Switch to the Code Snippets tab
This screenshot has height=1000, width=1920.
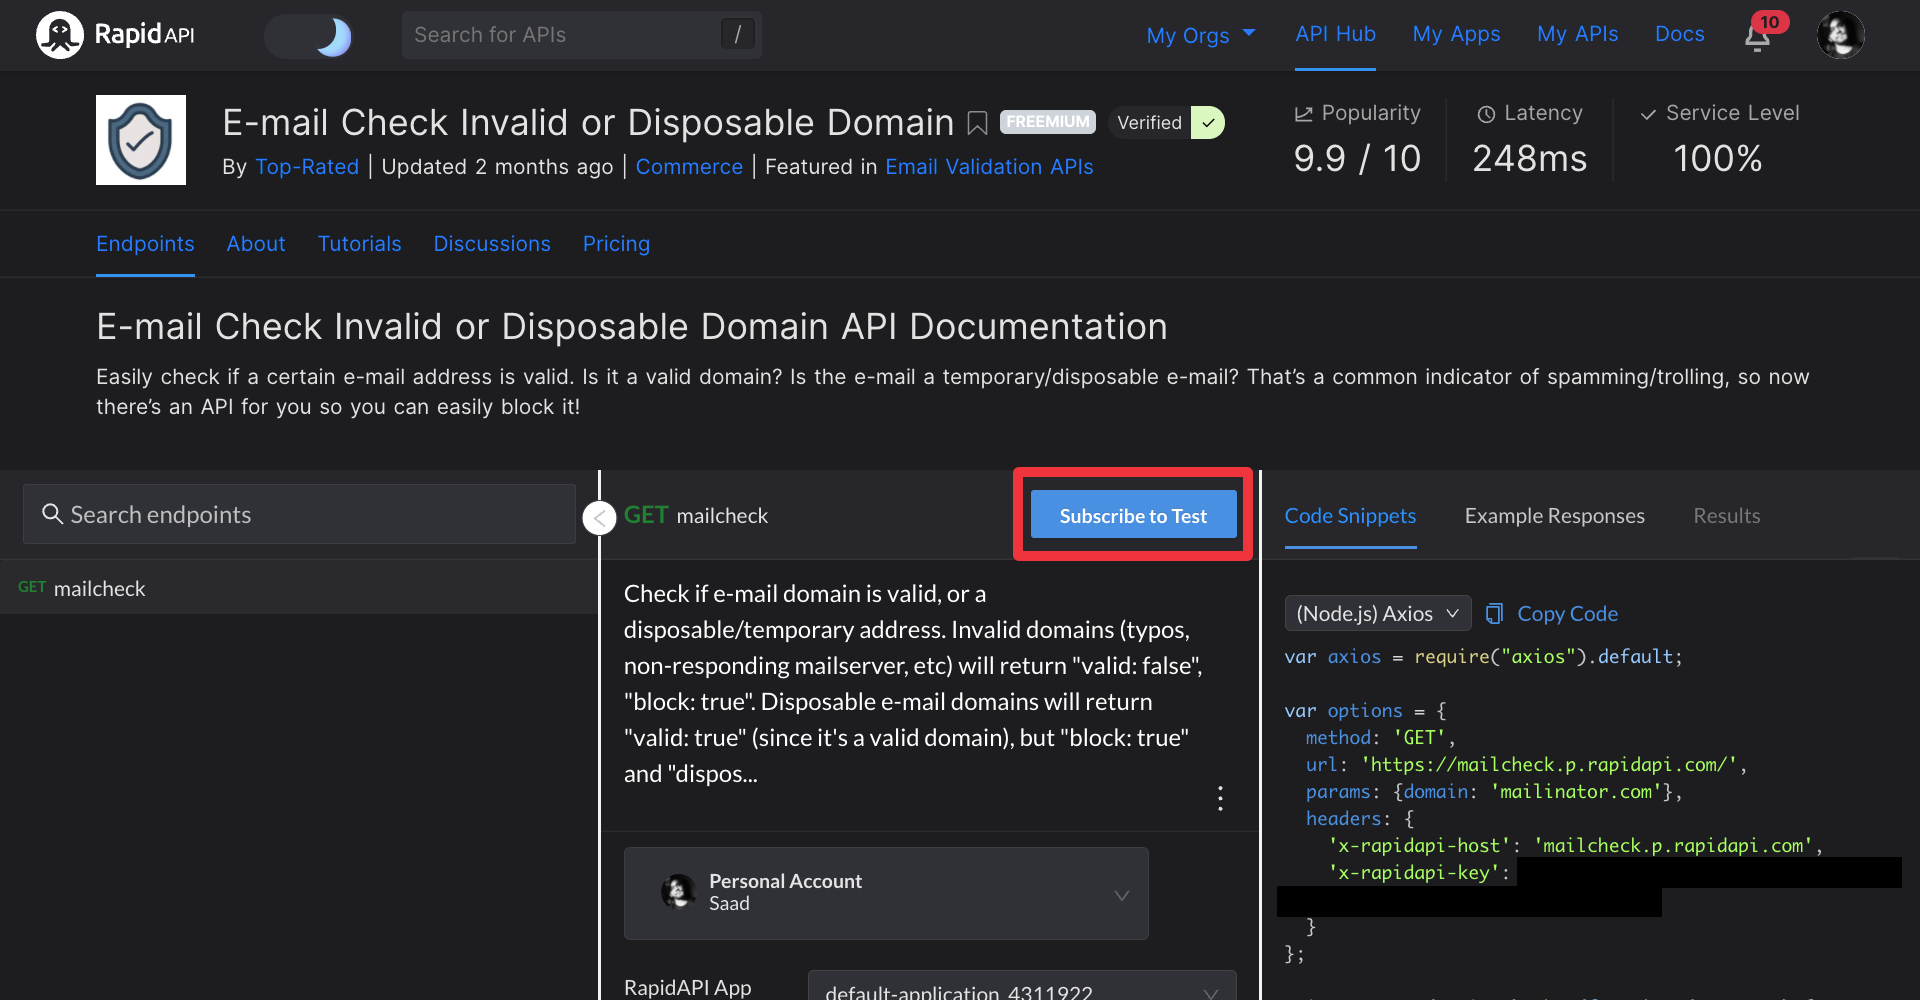click(x=1350, y=516)
